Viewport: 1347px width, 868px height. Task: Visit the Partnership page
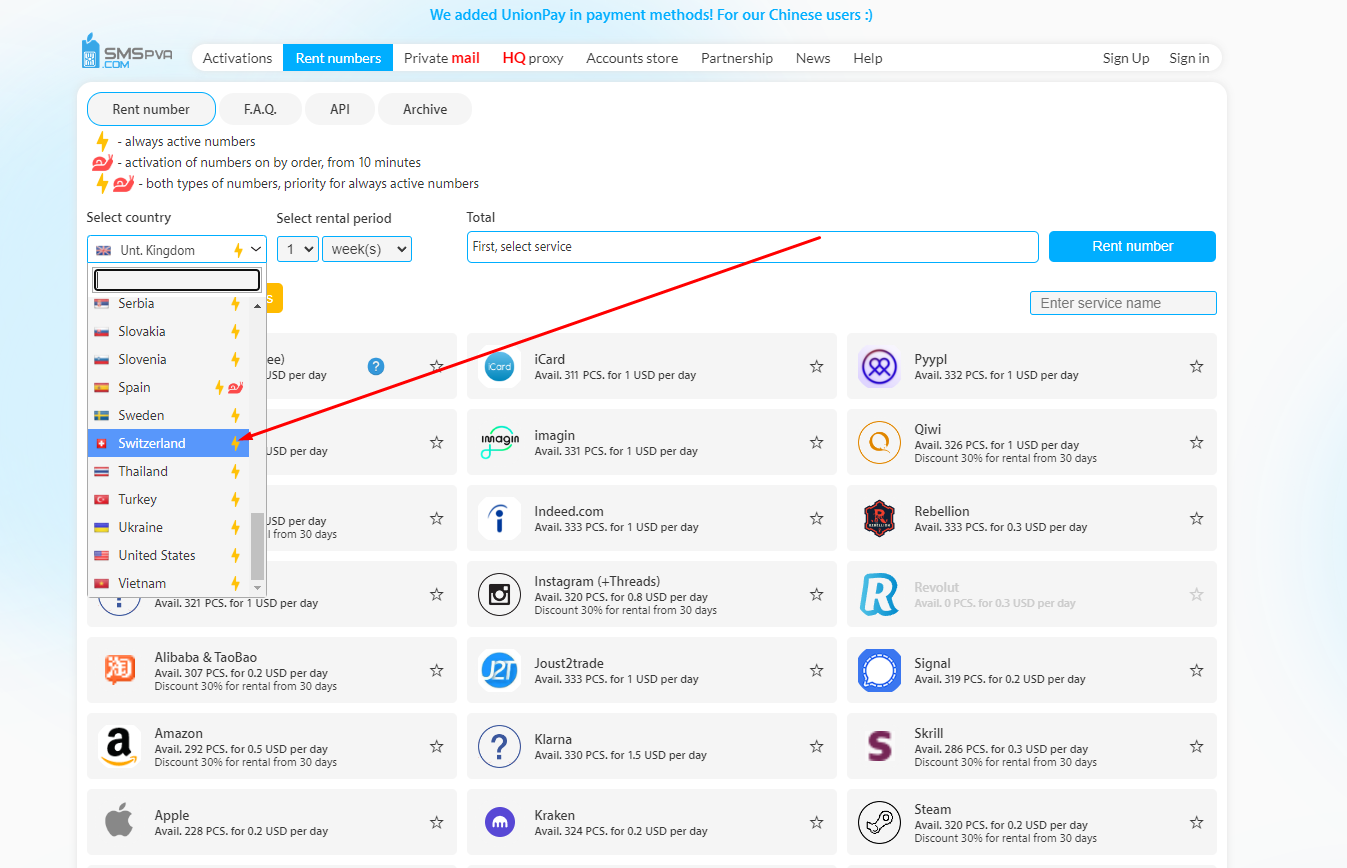(737, 58)
